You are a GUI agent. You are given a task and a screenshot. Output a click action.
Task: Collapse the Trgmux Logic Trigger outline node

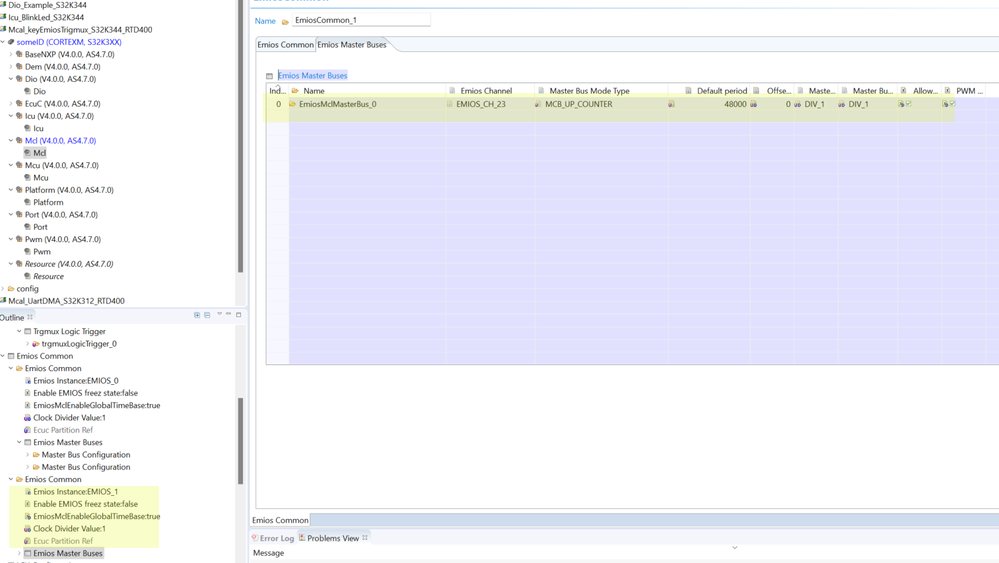(19, 331)
